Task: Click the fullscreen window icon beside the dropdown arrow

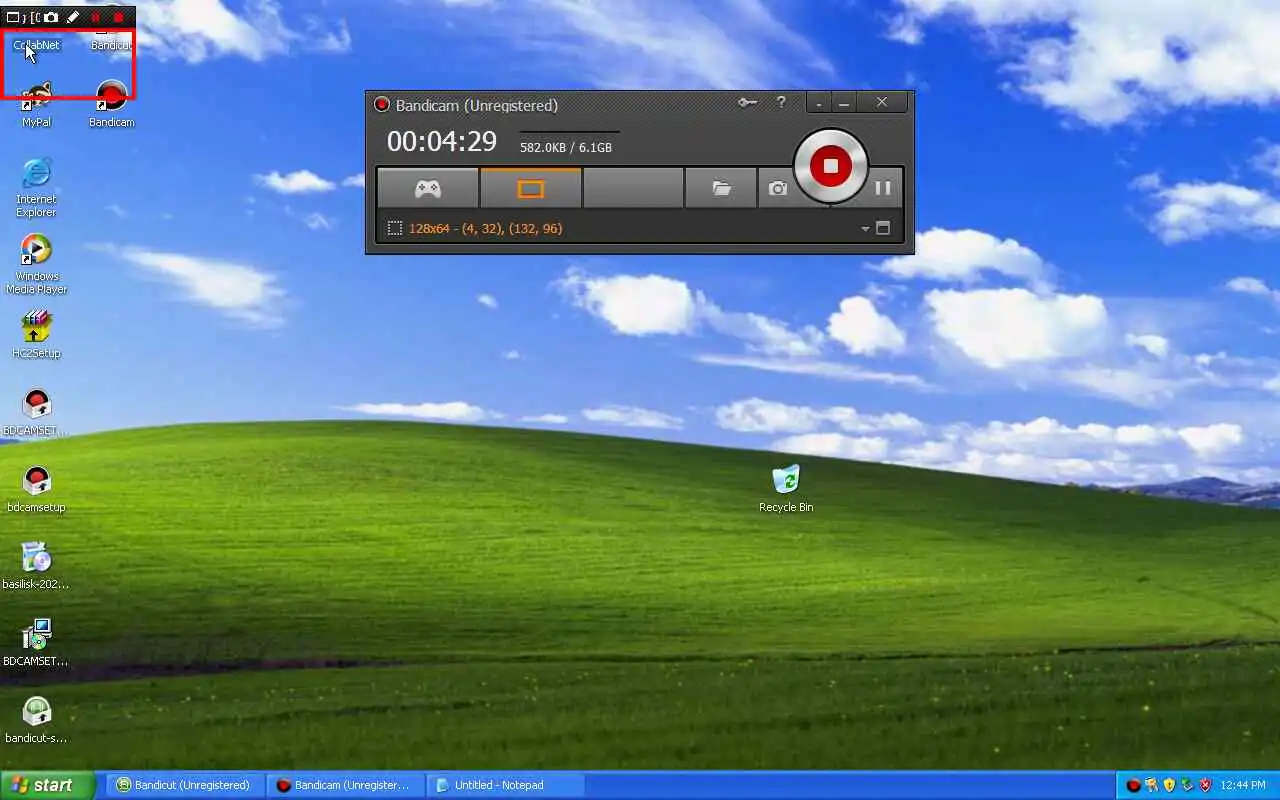Action: coord(883,228)
